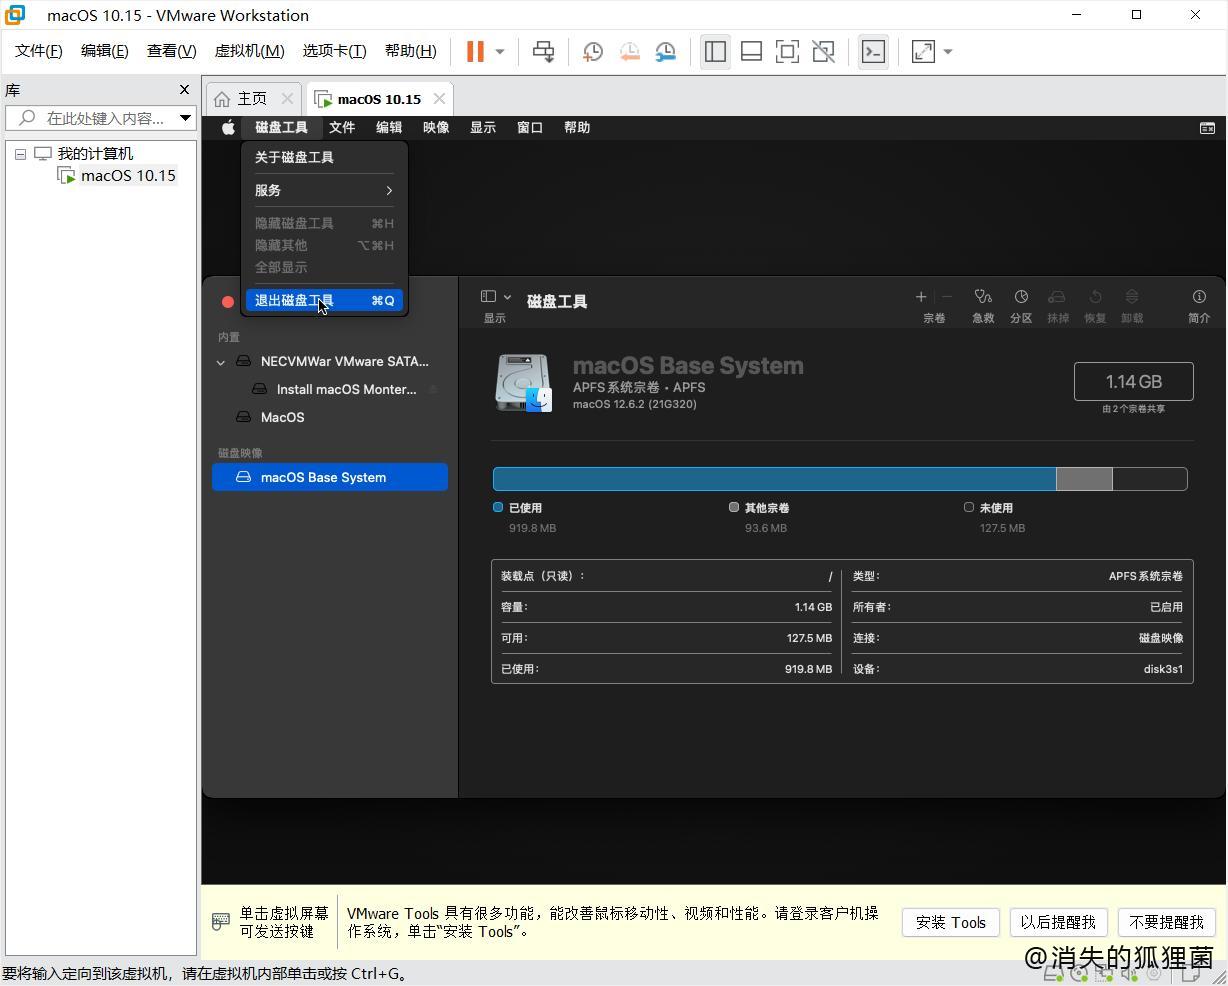Screen dimensions: 1228x986
Task: Click the red close dot of Disk Utility
Action: (x=228, y=302)
